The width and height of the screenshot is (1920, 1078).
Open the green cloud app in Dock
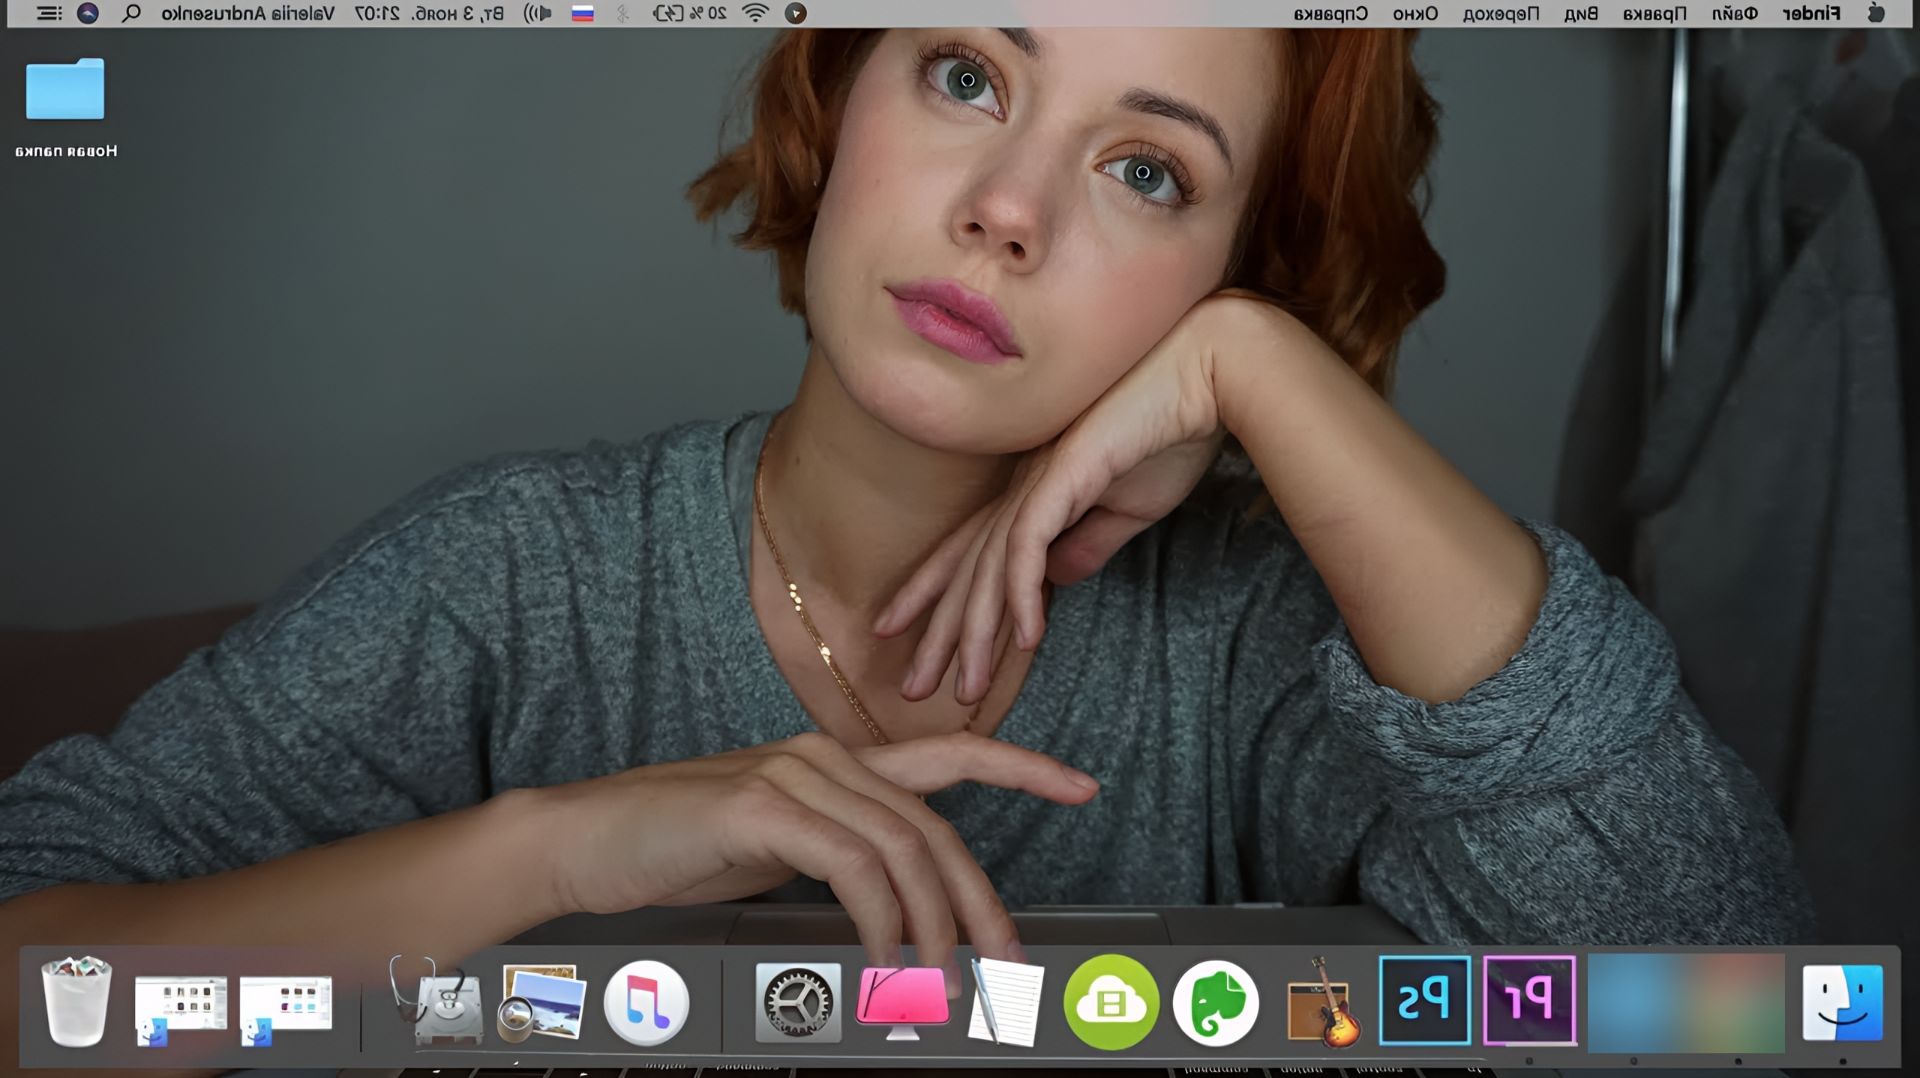coord(1111,1002)
